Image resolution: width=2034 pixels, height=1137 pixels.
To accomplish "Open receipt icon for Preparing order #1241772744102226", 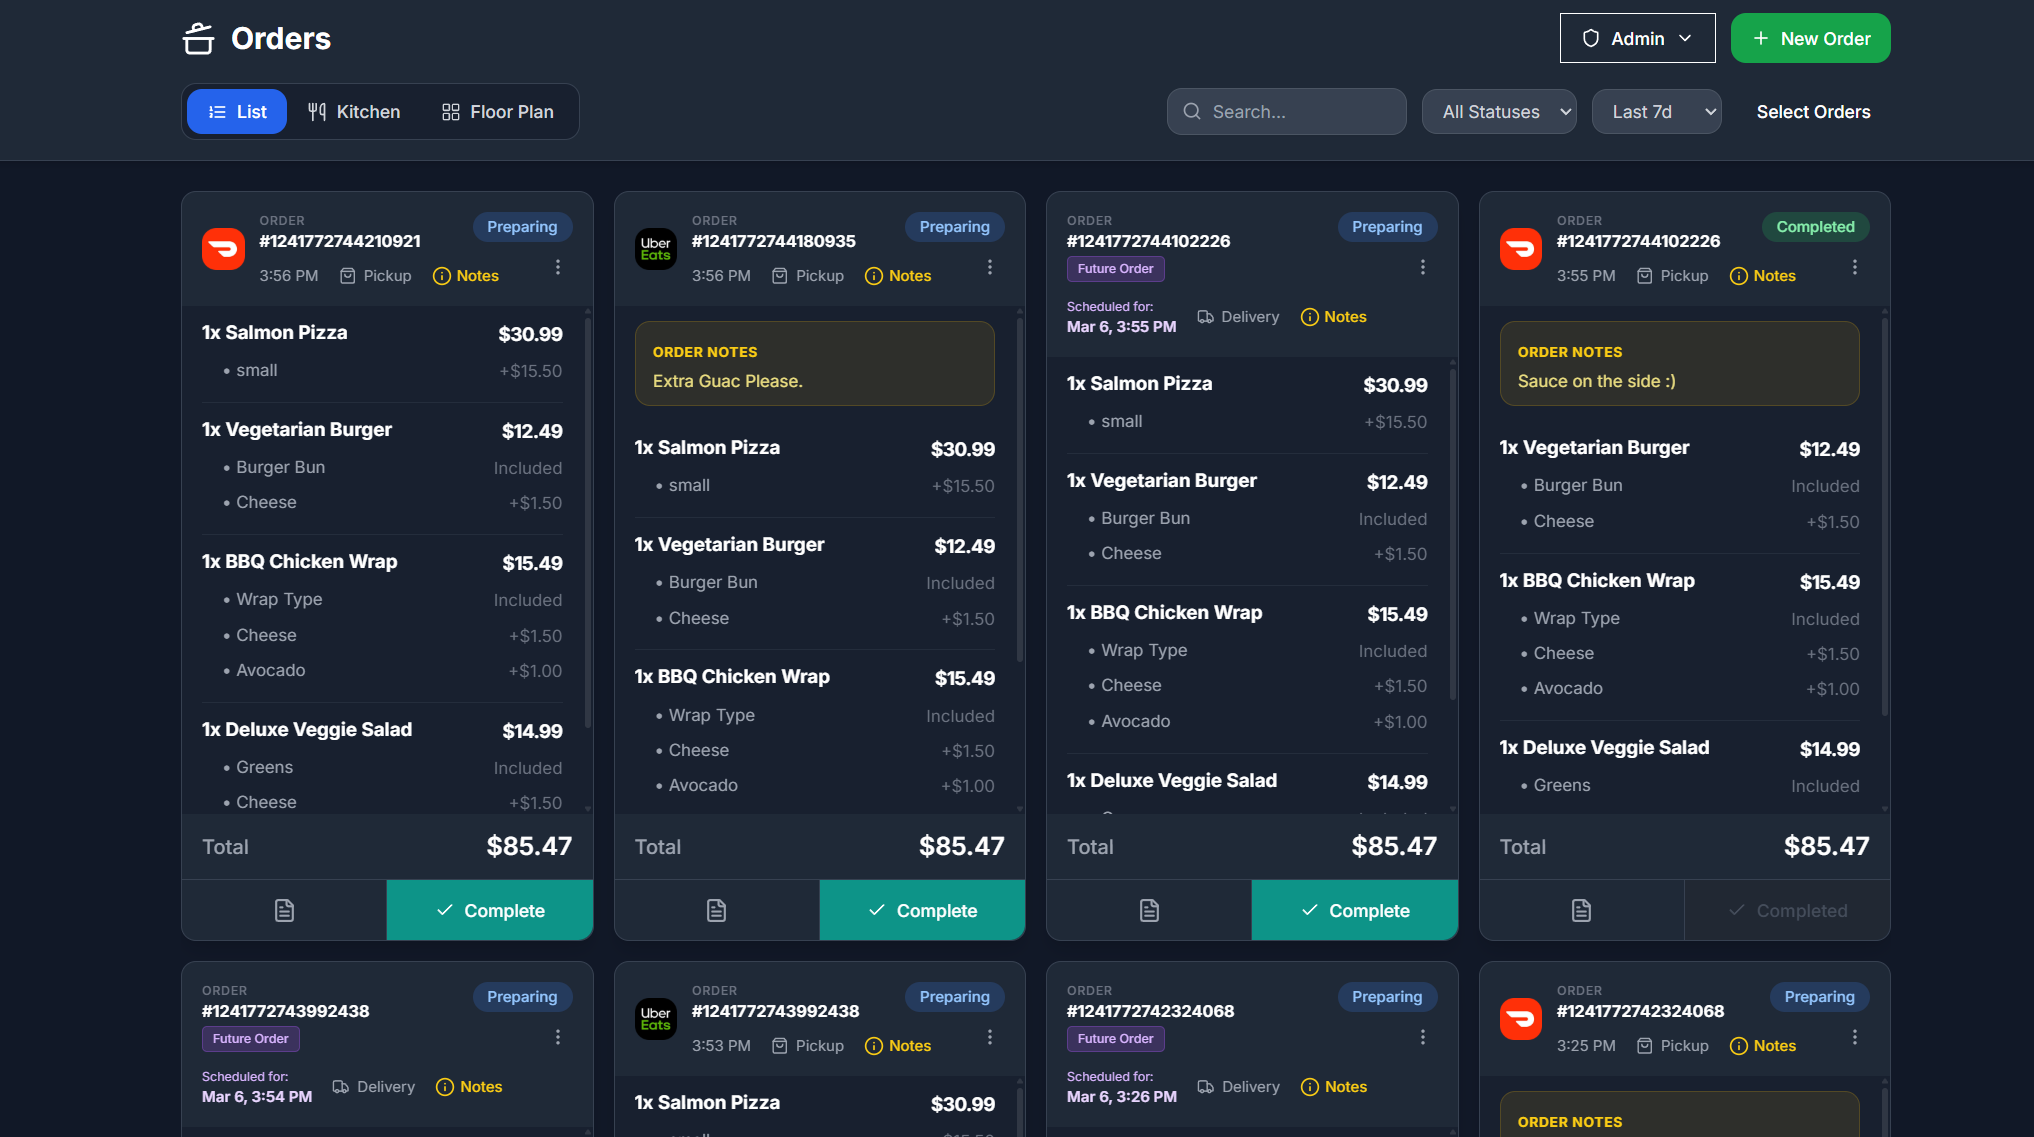I will tap(1149, 910).
